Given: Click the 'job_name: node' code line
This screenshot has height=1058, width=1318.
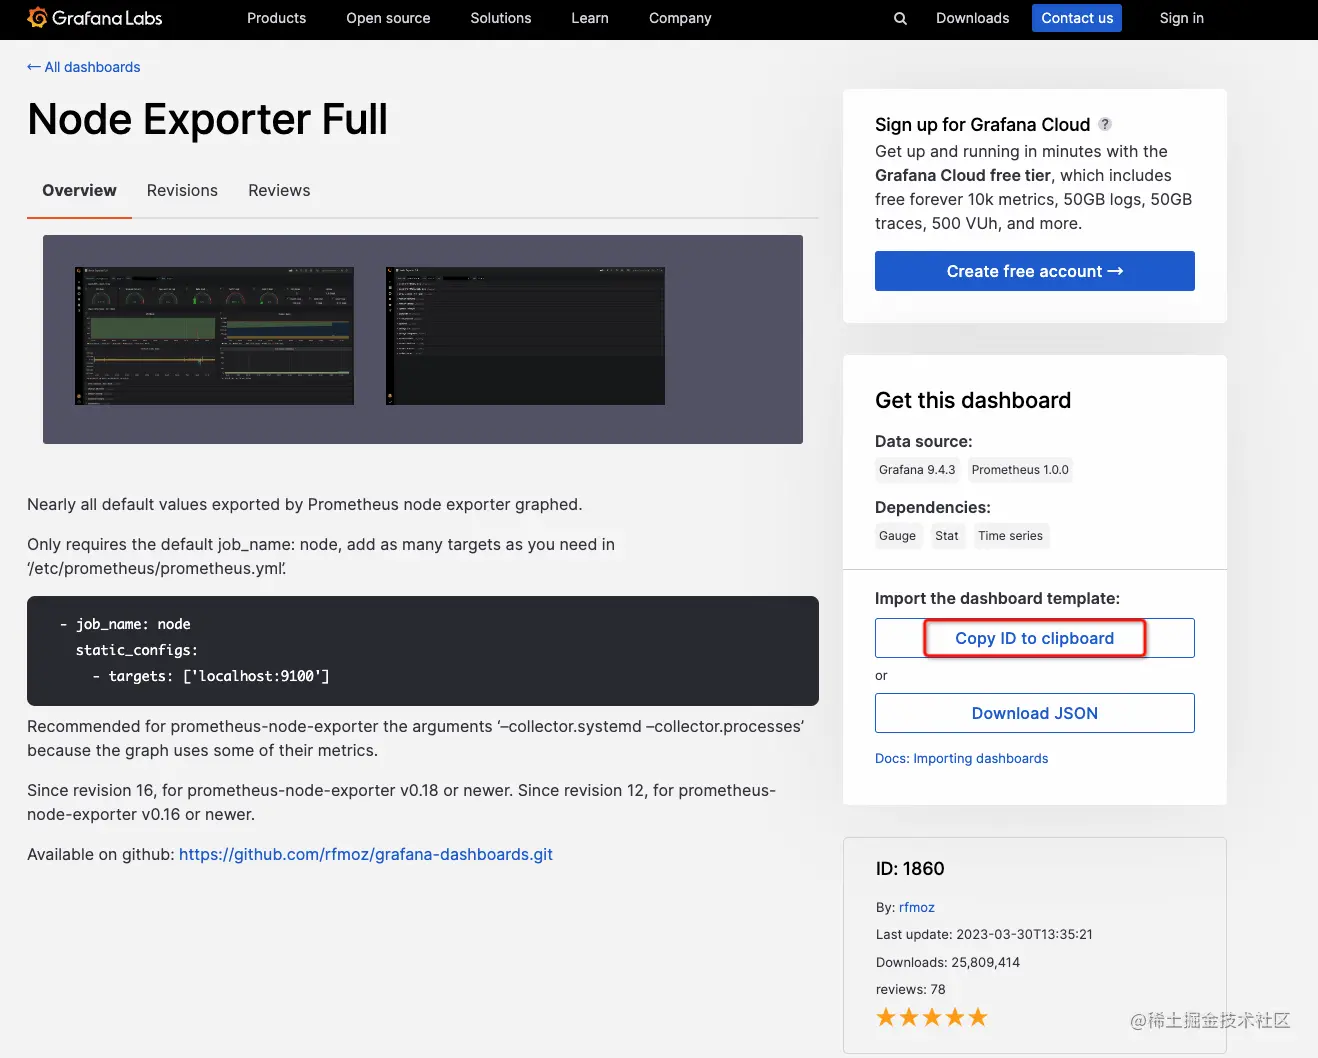Looking at the screenshot, I should (x=125, y=624).
